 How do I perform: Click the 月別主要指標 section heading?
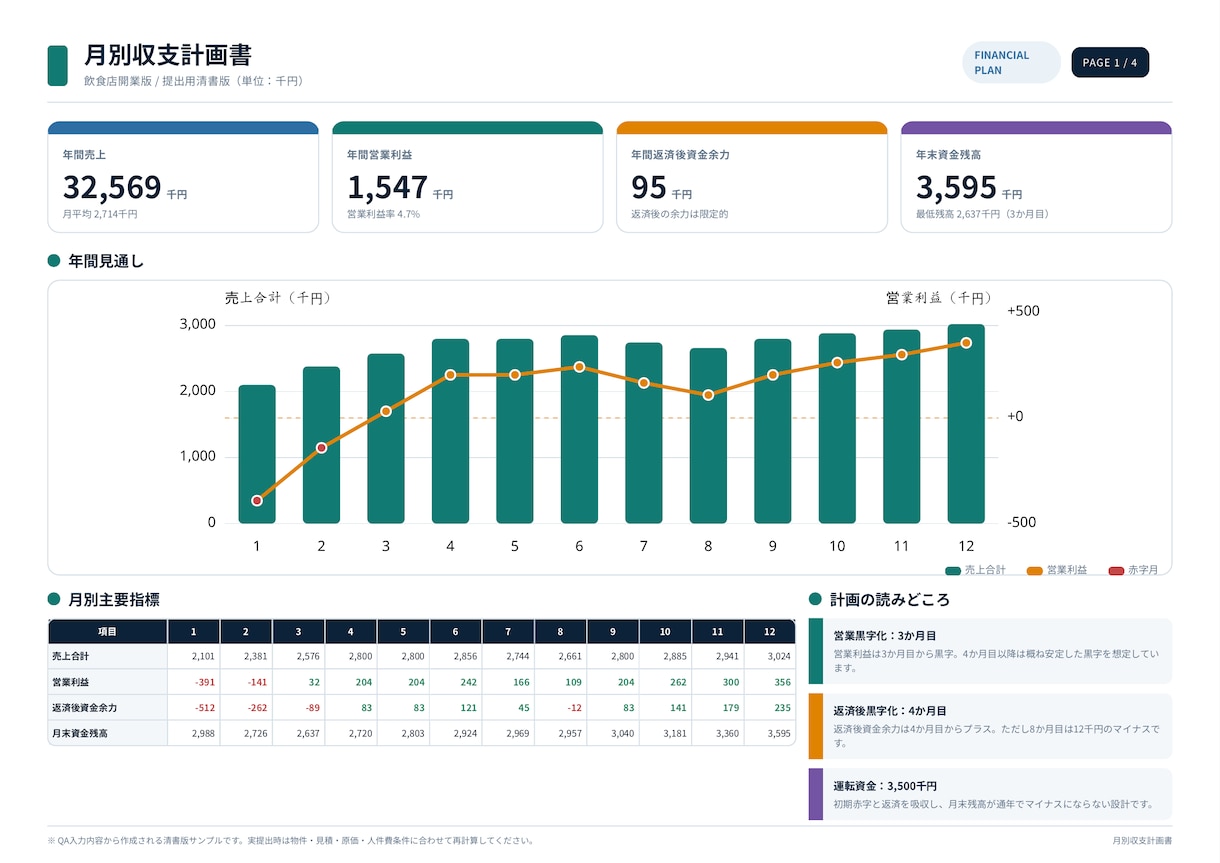coord(114,600)
